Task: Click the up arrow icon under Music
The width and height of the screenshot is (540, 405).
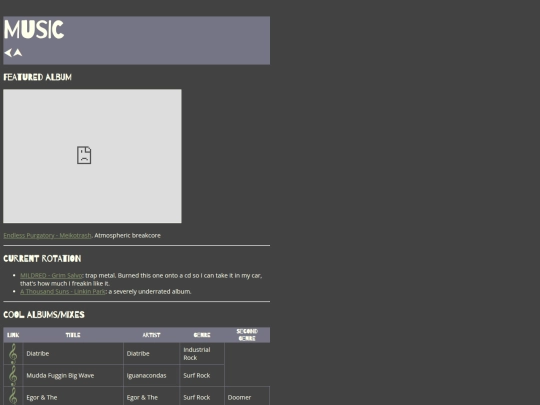Action: [x=18, y=53]
